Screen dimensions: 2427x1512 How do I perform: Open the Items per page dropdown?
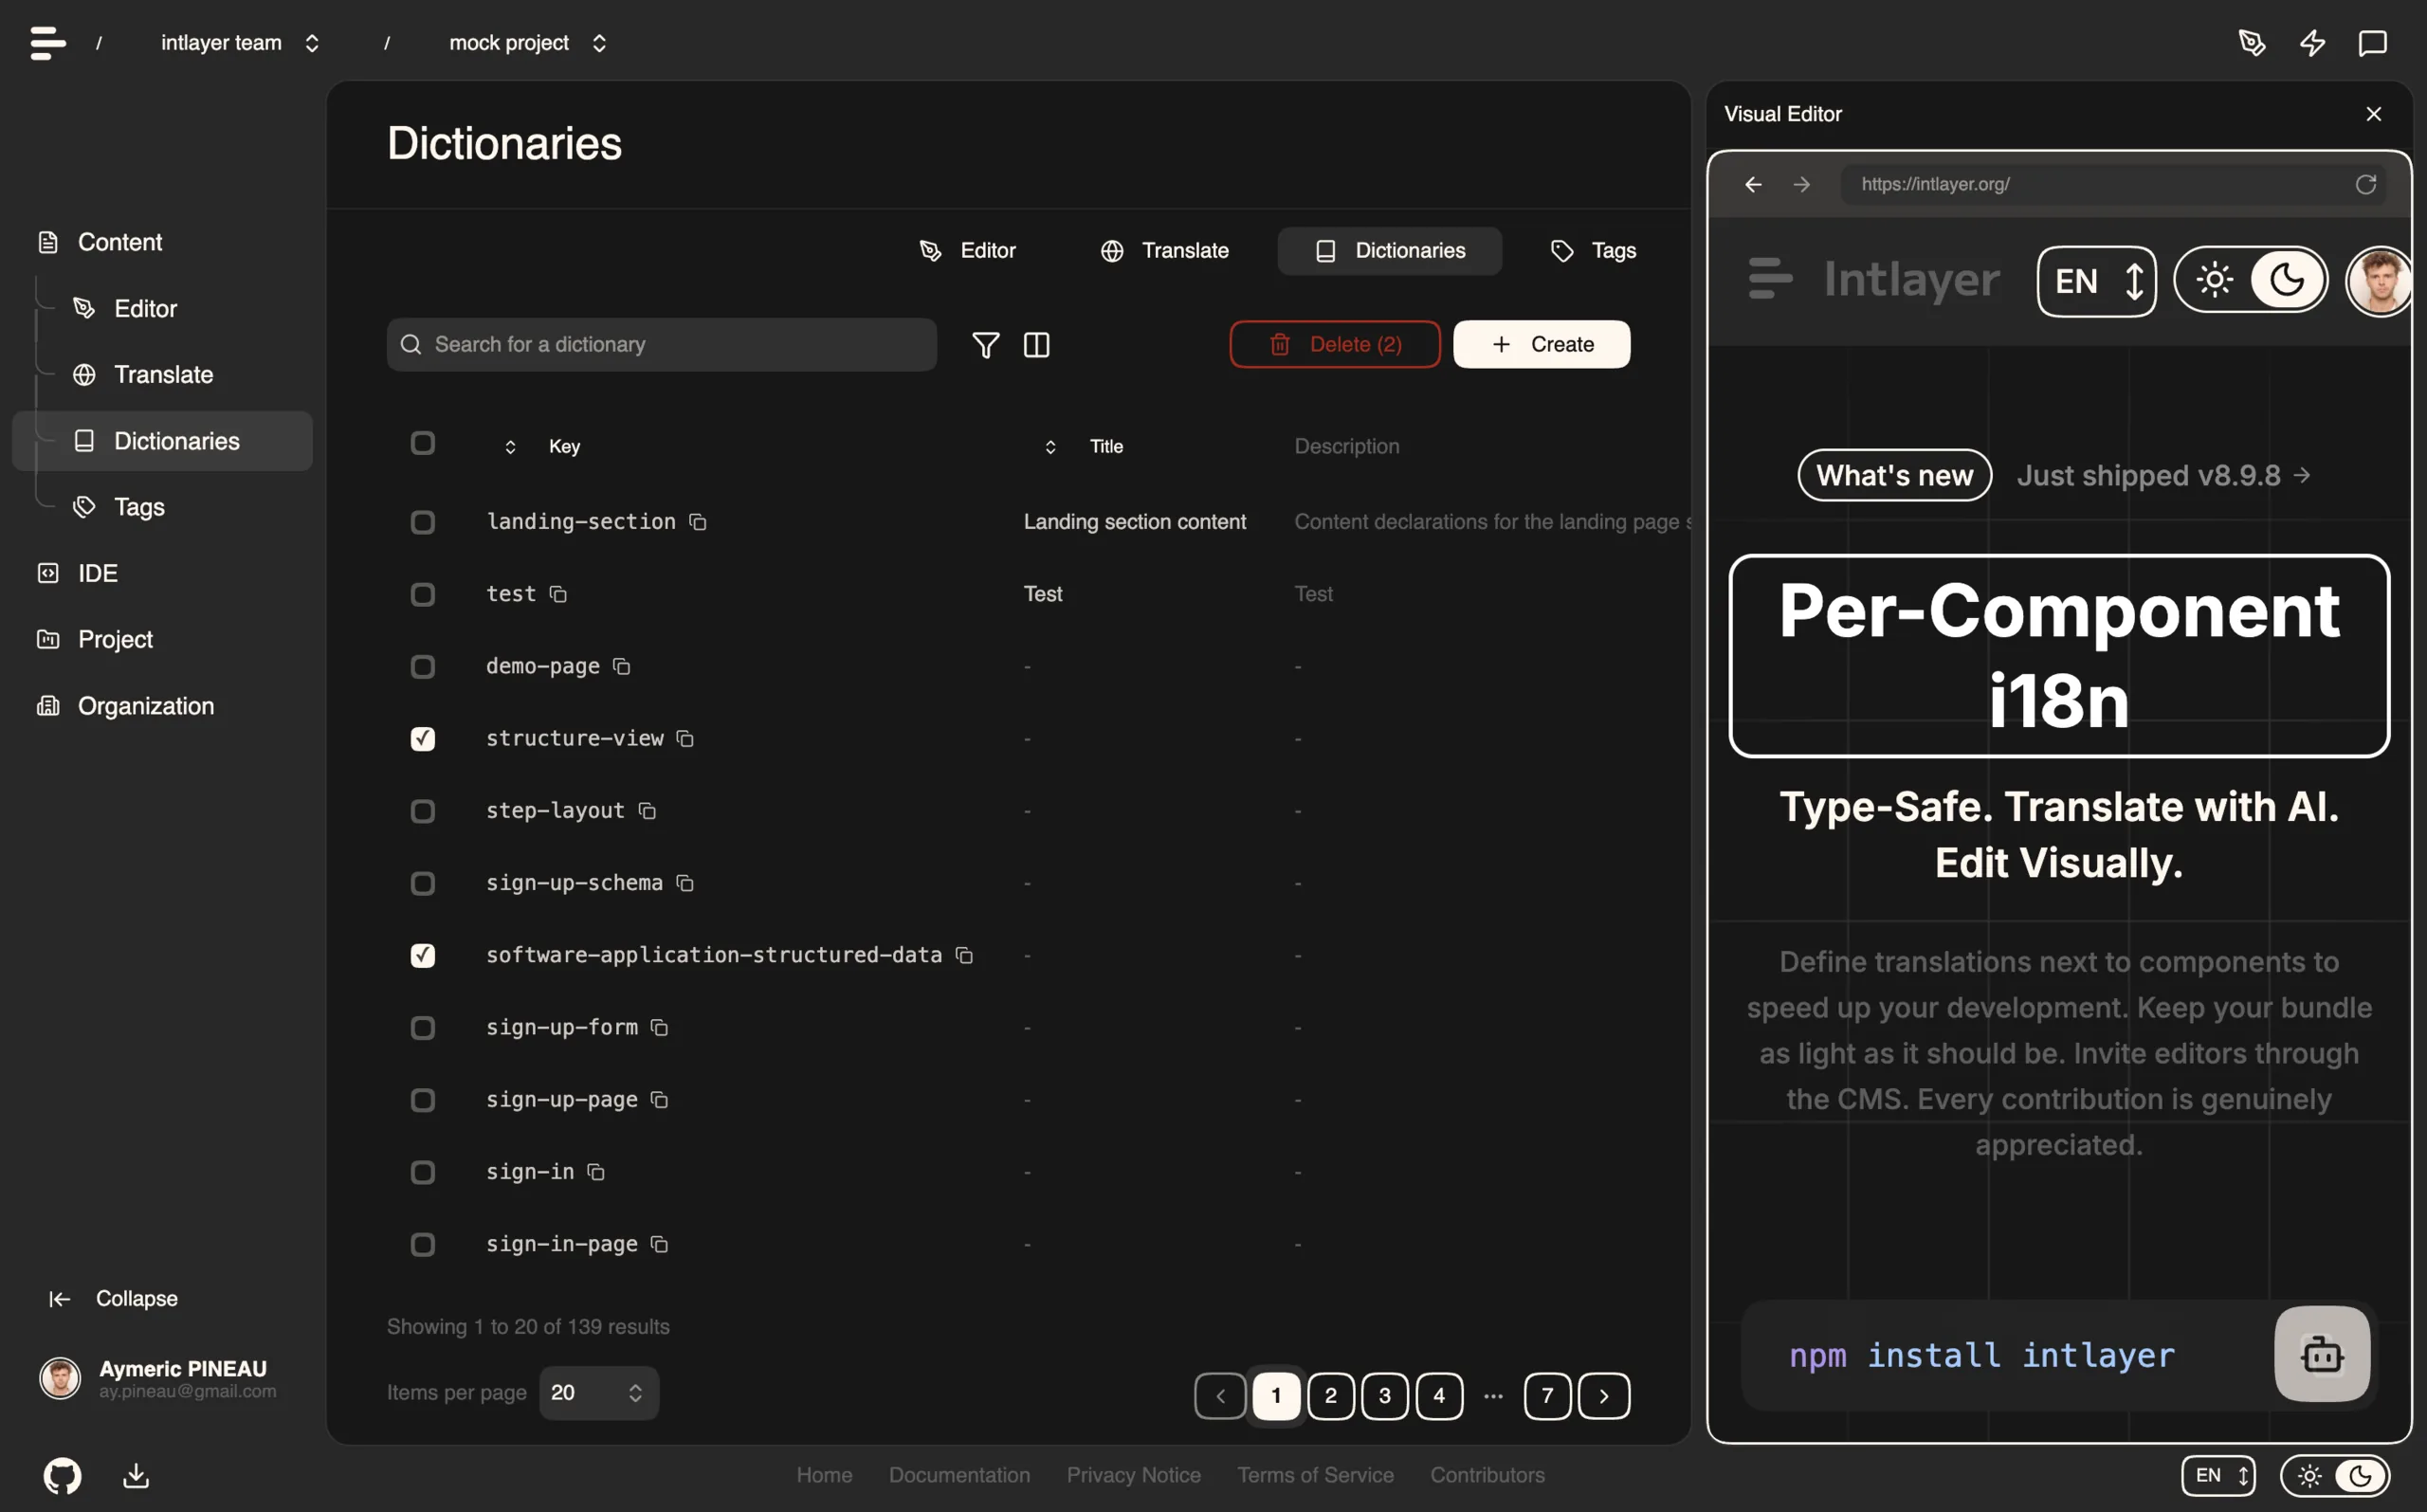598,1393
